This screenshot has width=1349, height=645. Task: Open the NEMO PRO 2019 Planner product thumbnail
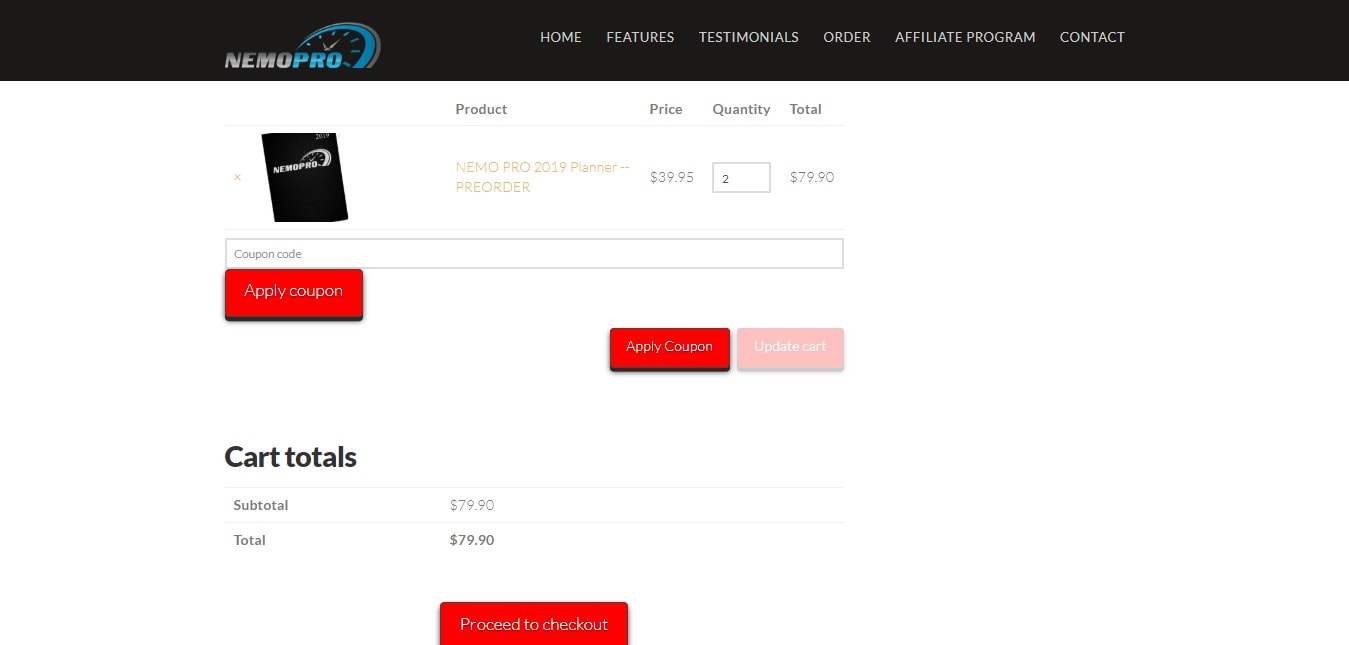click(x=304, y=177)
